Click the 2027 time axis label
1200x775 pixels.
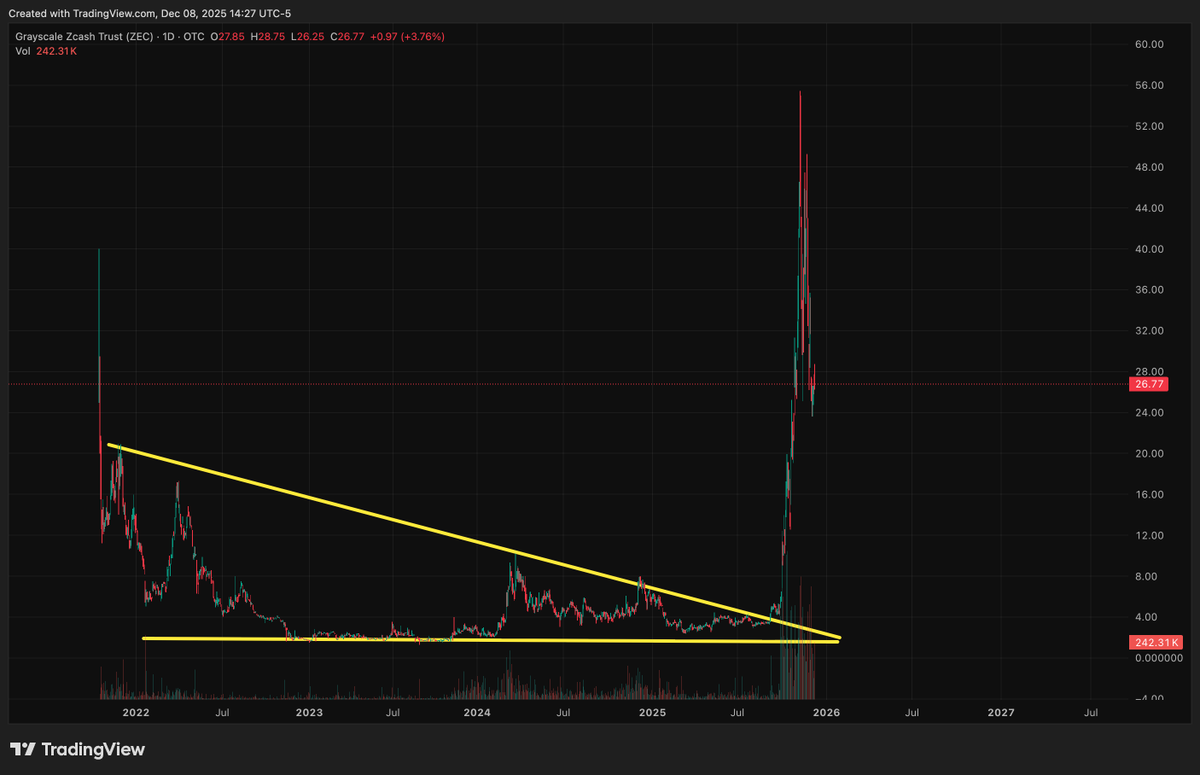(1001, 712)
